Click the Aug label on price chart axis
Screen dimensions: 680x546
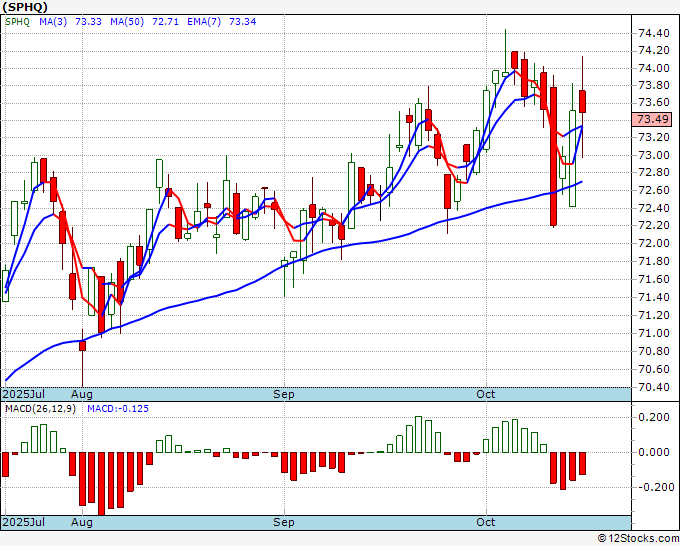pos(82,394)
